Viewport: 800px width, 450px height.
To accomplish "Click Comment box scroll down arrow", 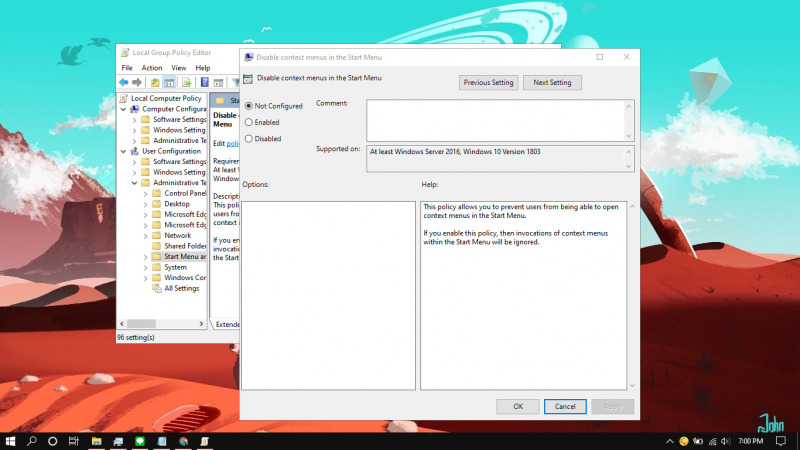I will click(629, 136).
